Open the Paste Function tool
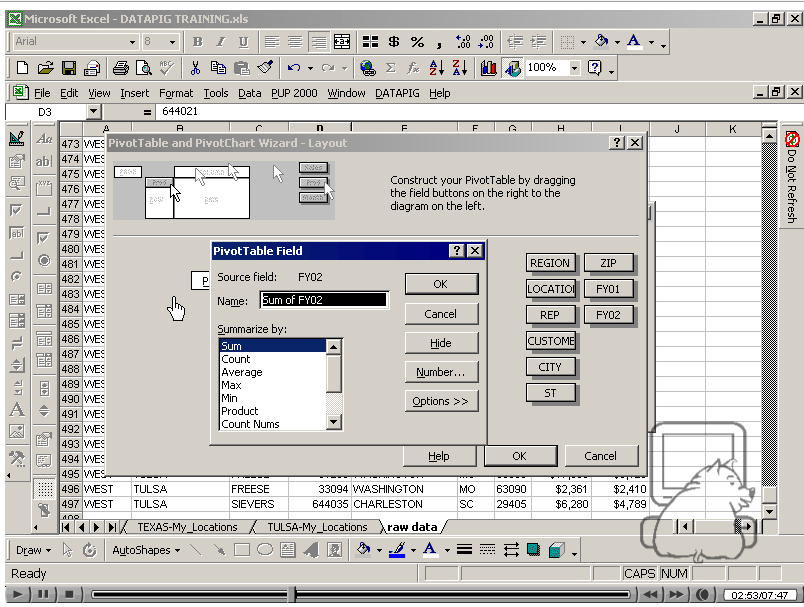This screenshot has height=607, width=804. tap(412, 68)
